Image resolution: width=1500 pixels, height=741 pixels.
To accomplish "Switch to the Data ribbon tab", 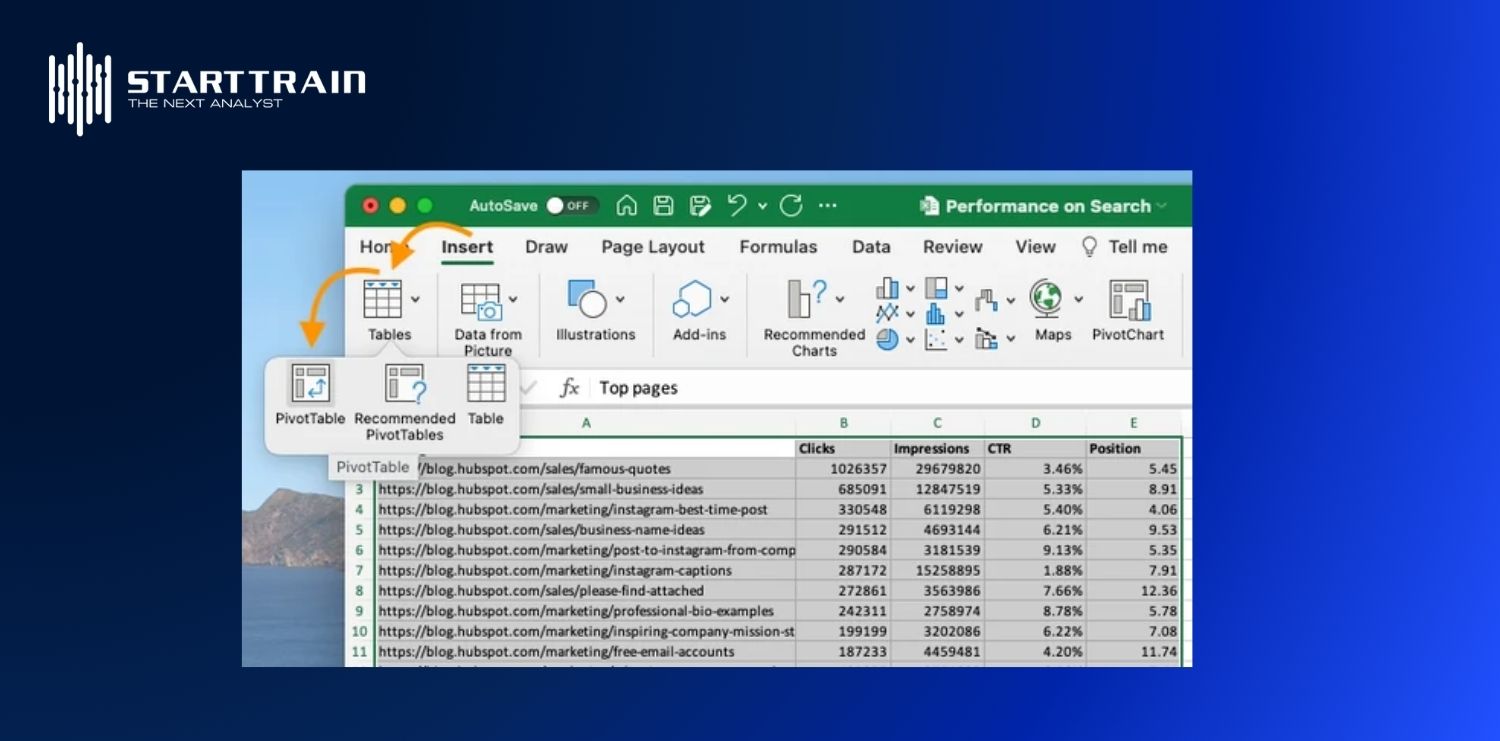I will point(870,247).
